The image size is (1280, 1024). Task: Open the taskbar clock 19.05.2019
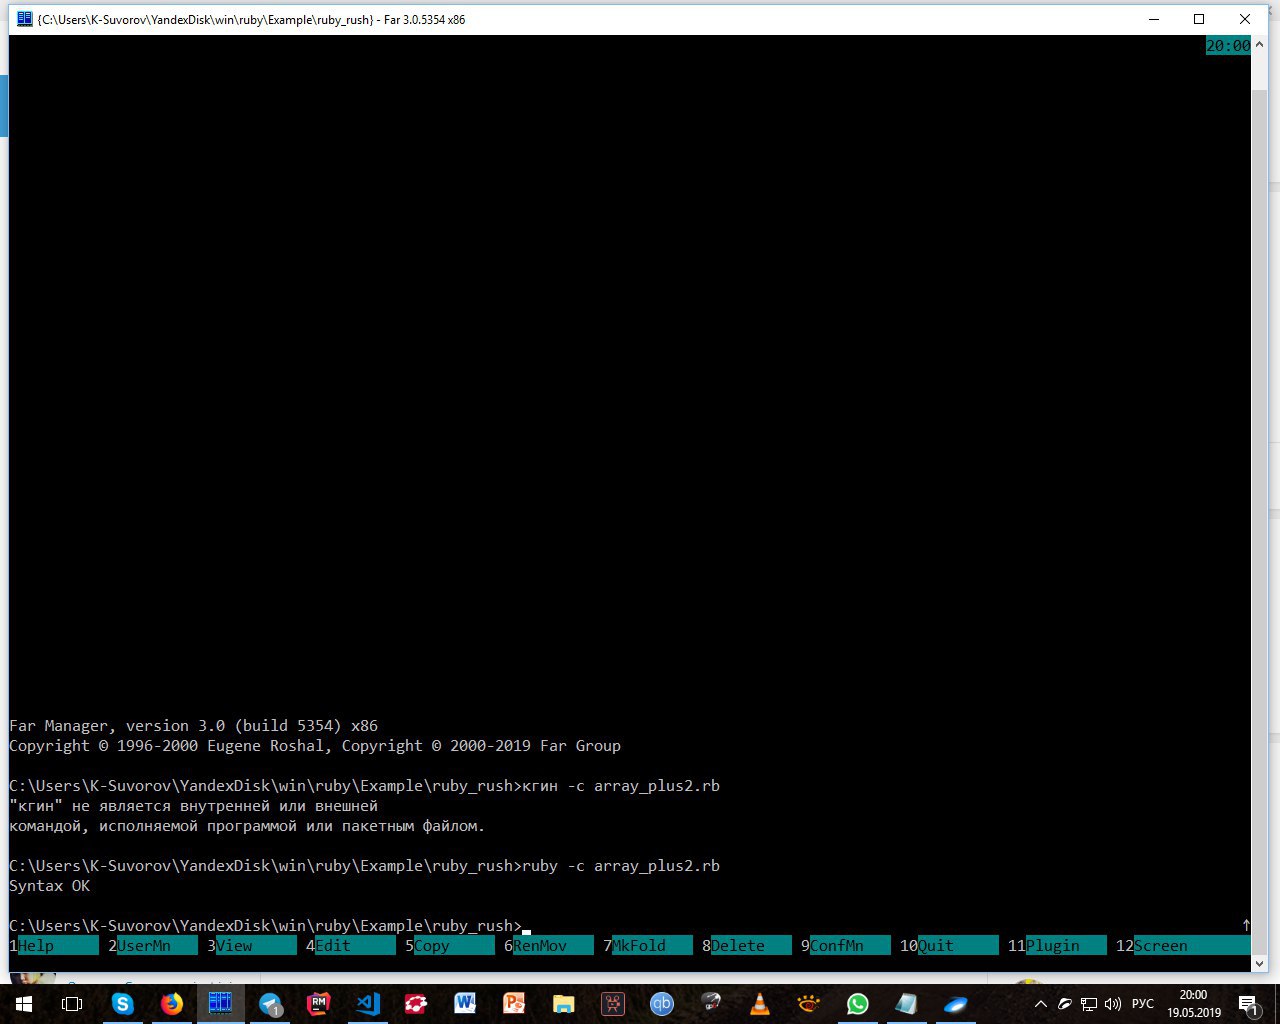click(x=1194, y=1004)
